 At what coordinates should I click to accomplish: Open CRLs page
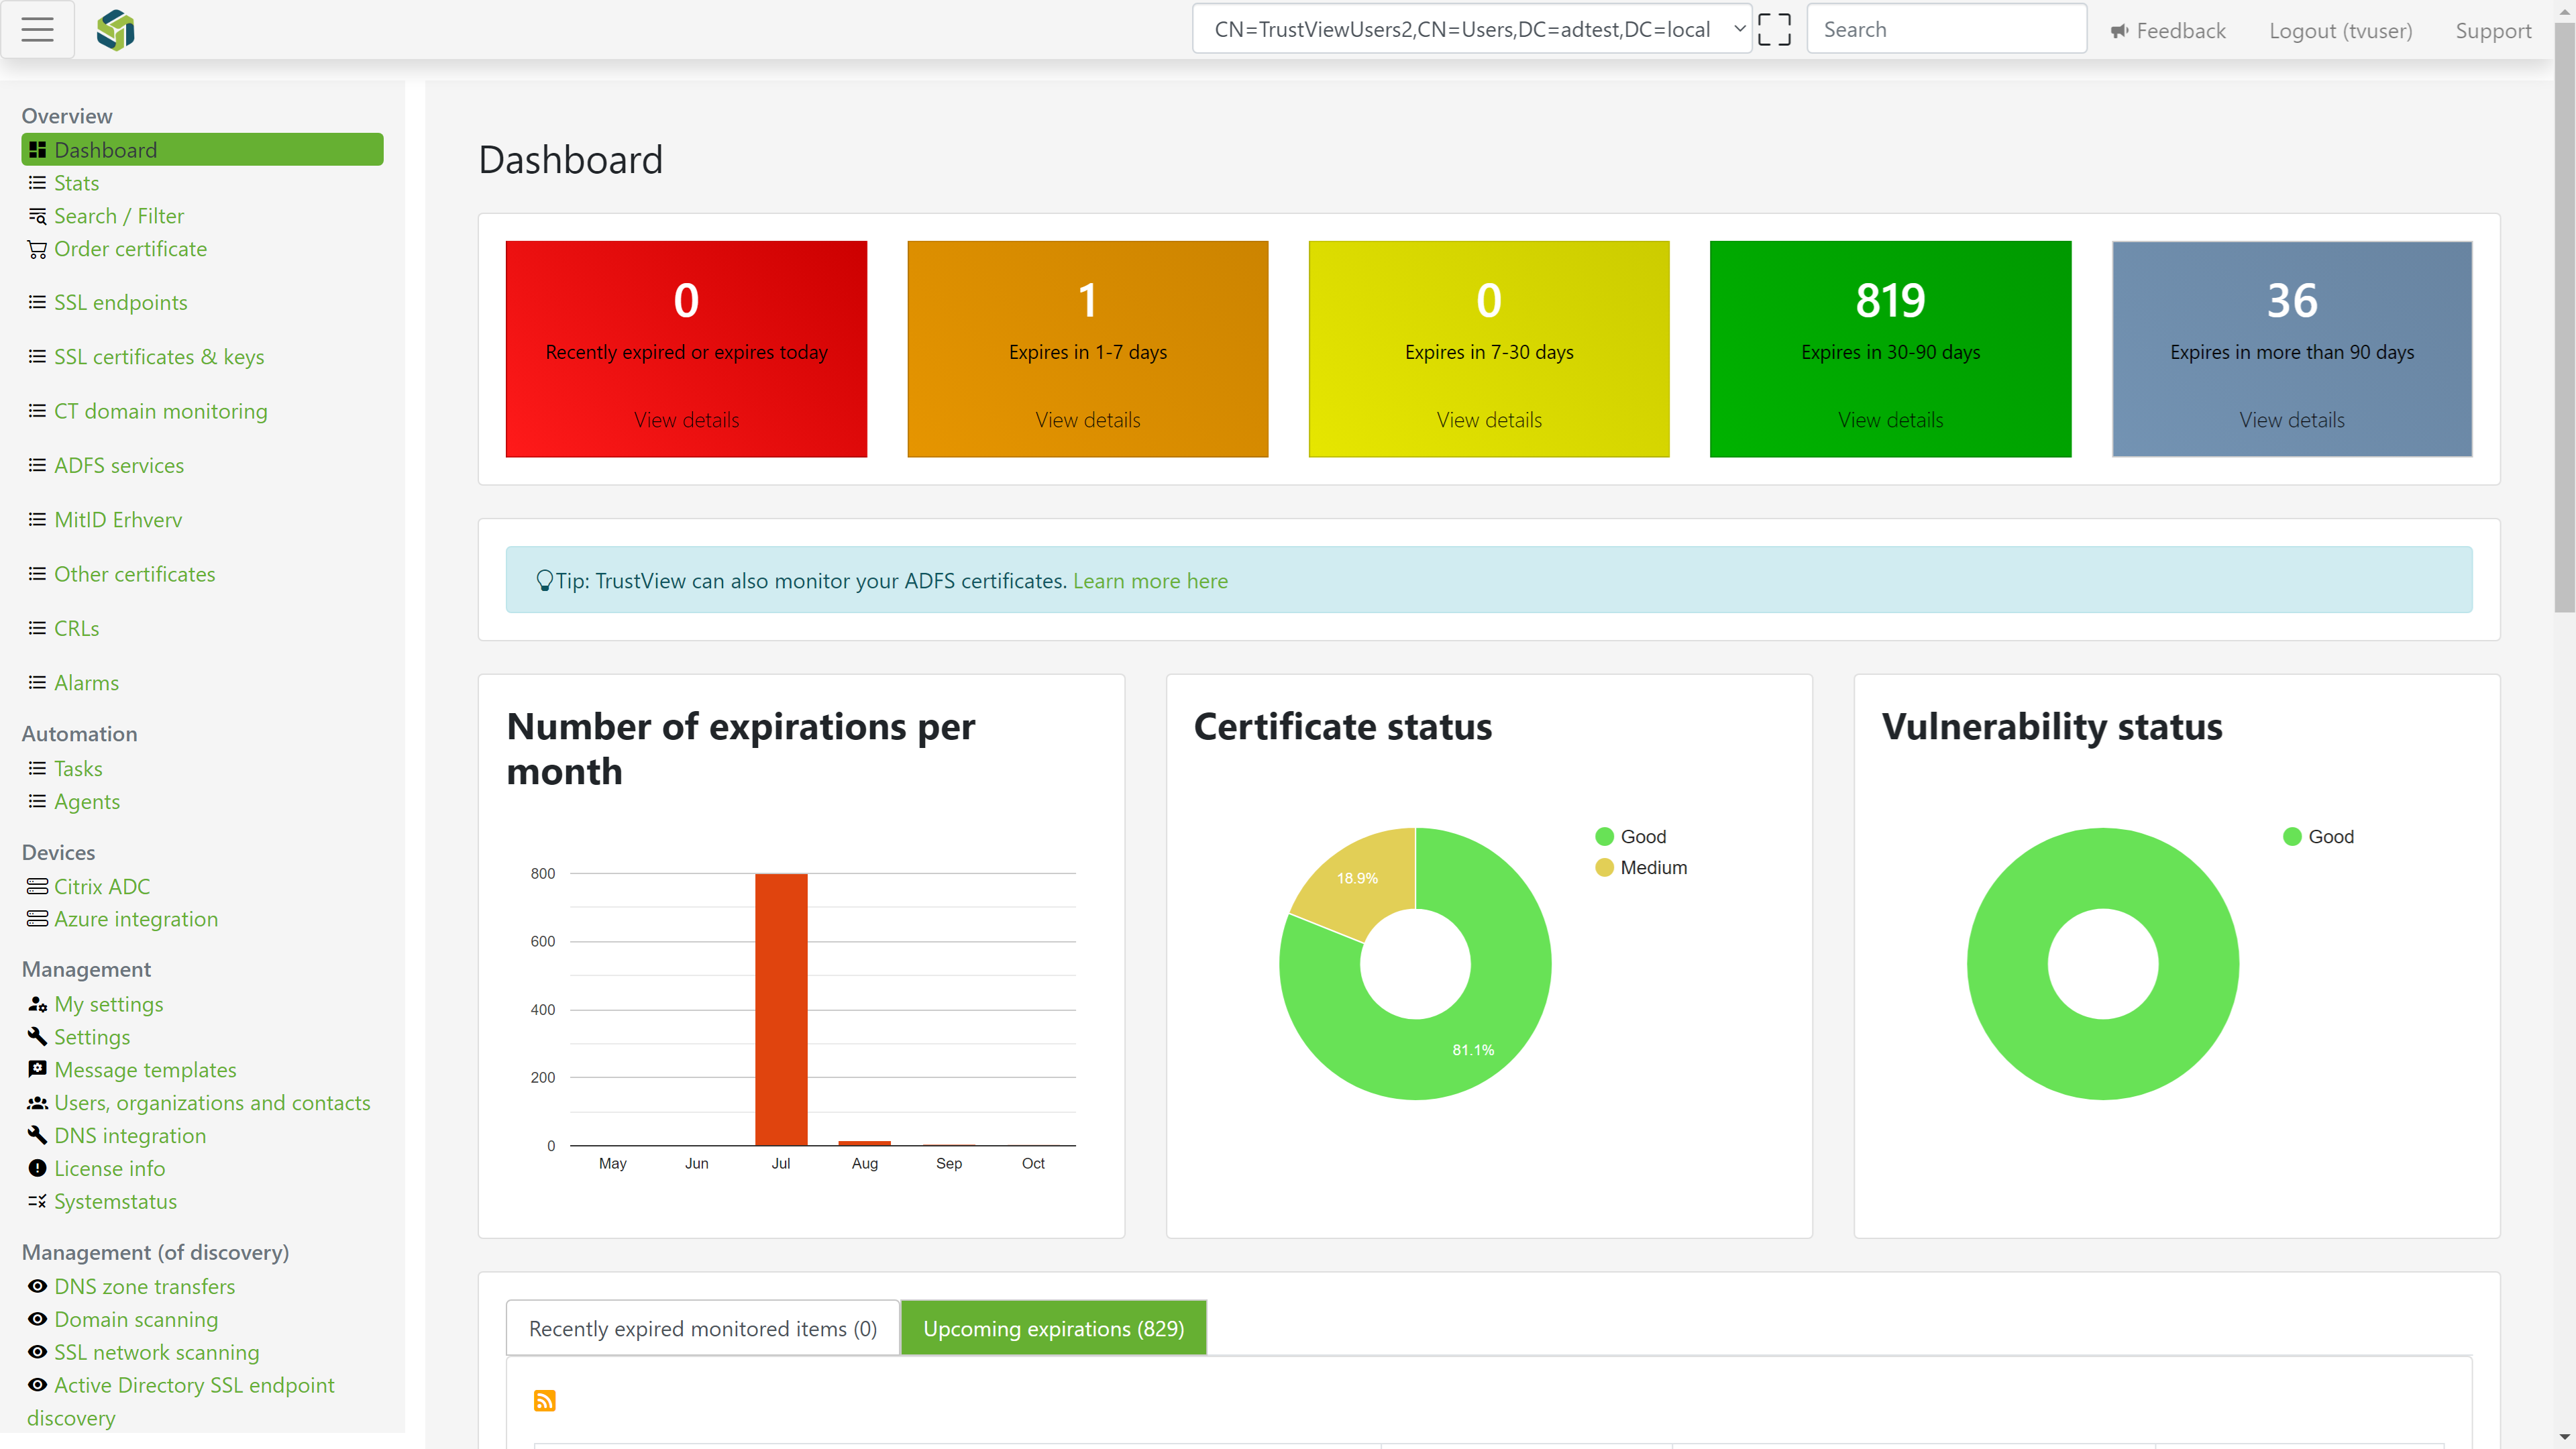coord(77,628)
